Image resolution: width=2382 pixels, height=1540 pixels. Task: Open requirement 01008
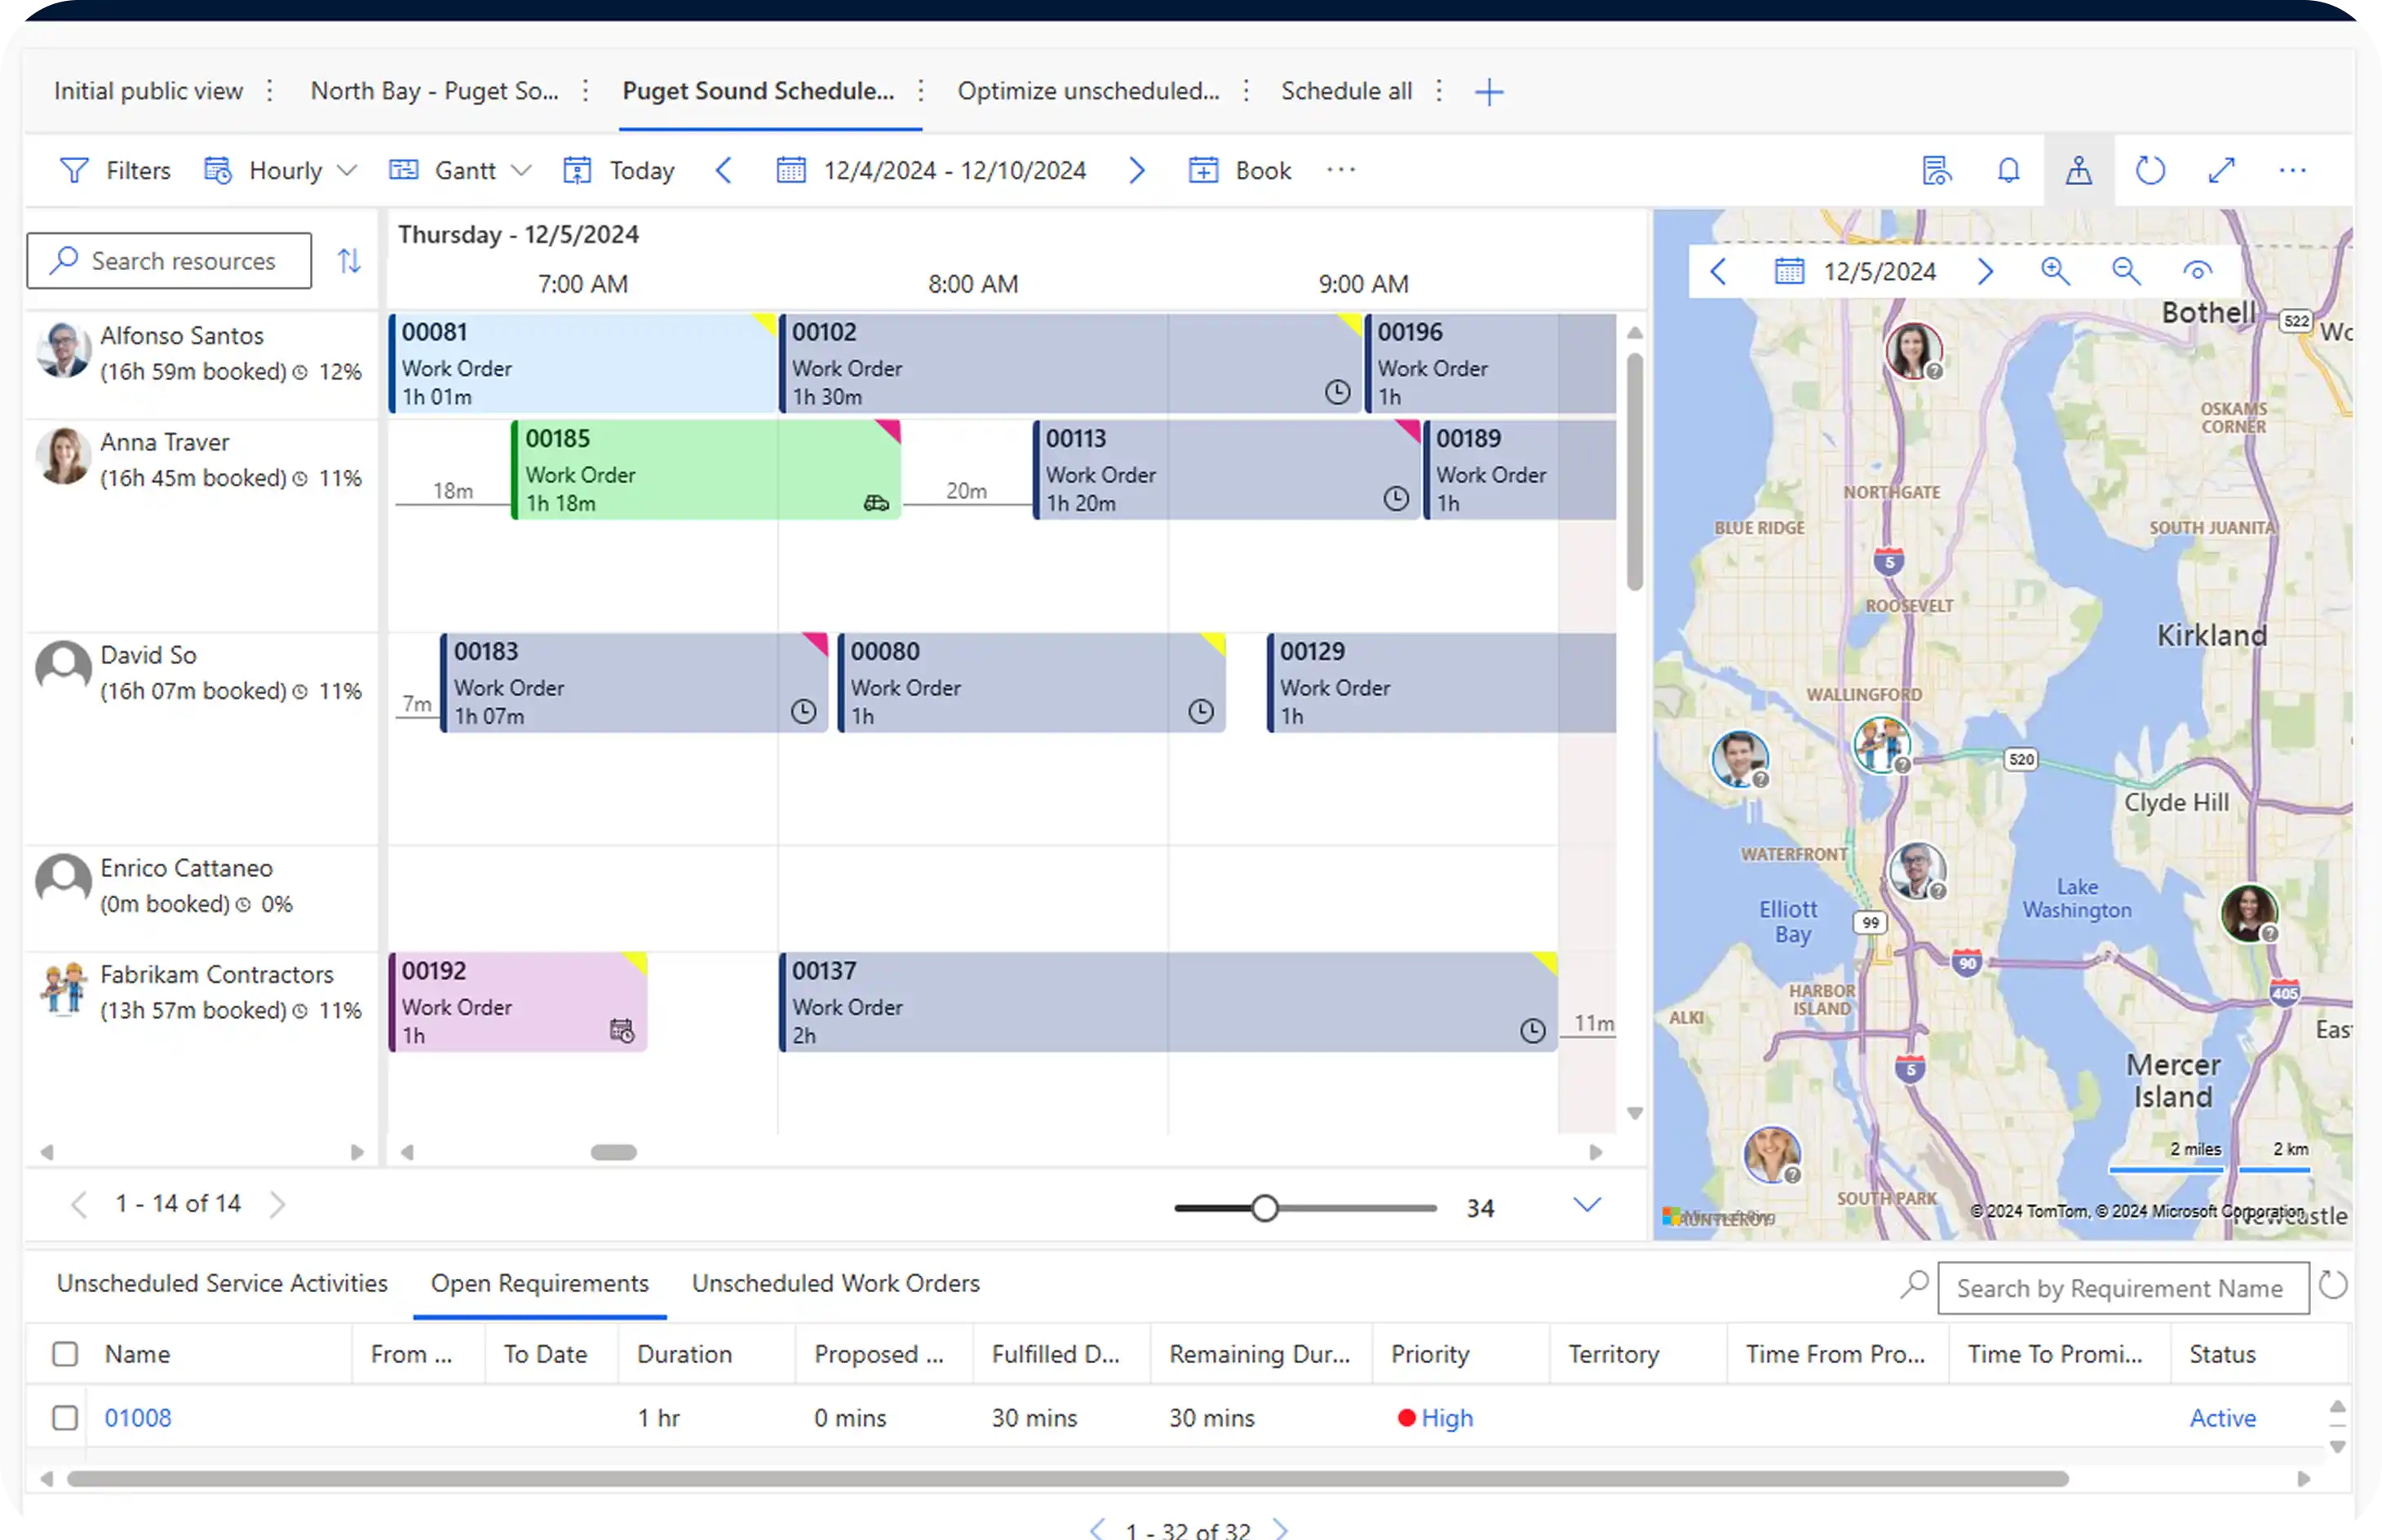coord(138,1417)
